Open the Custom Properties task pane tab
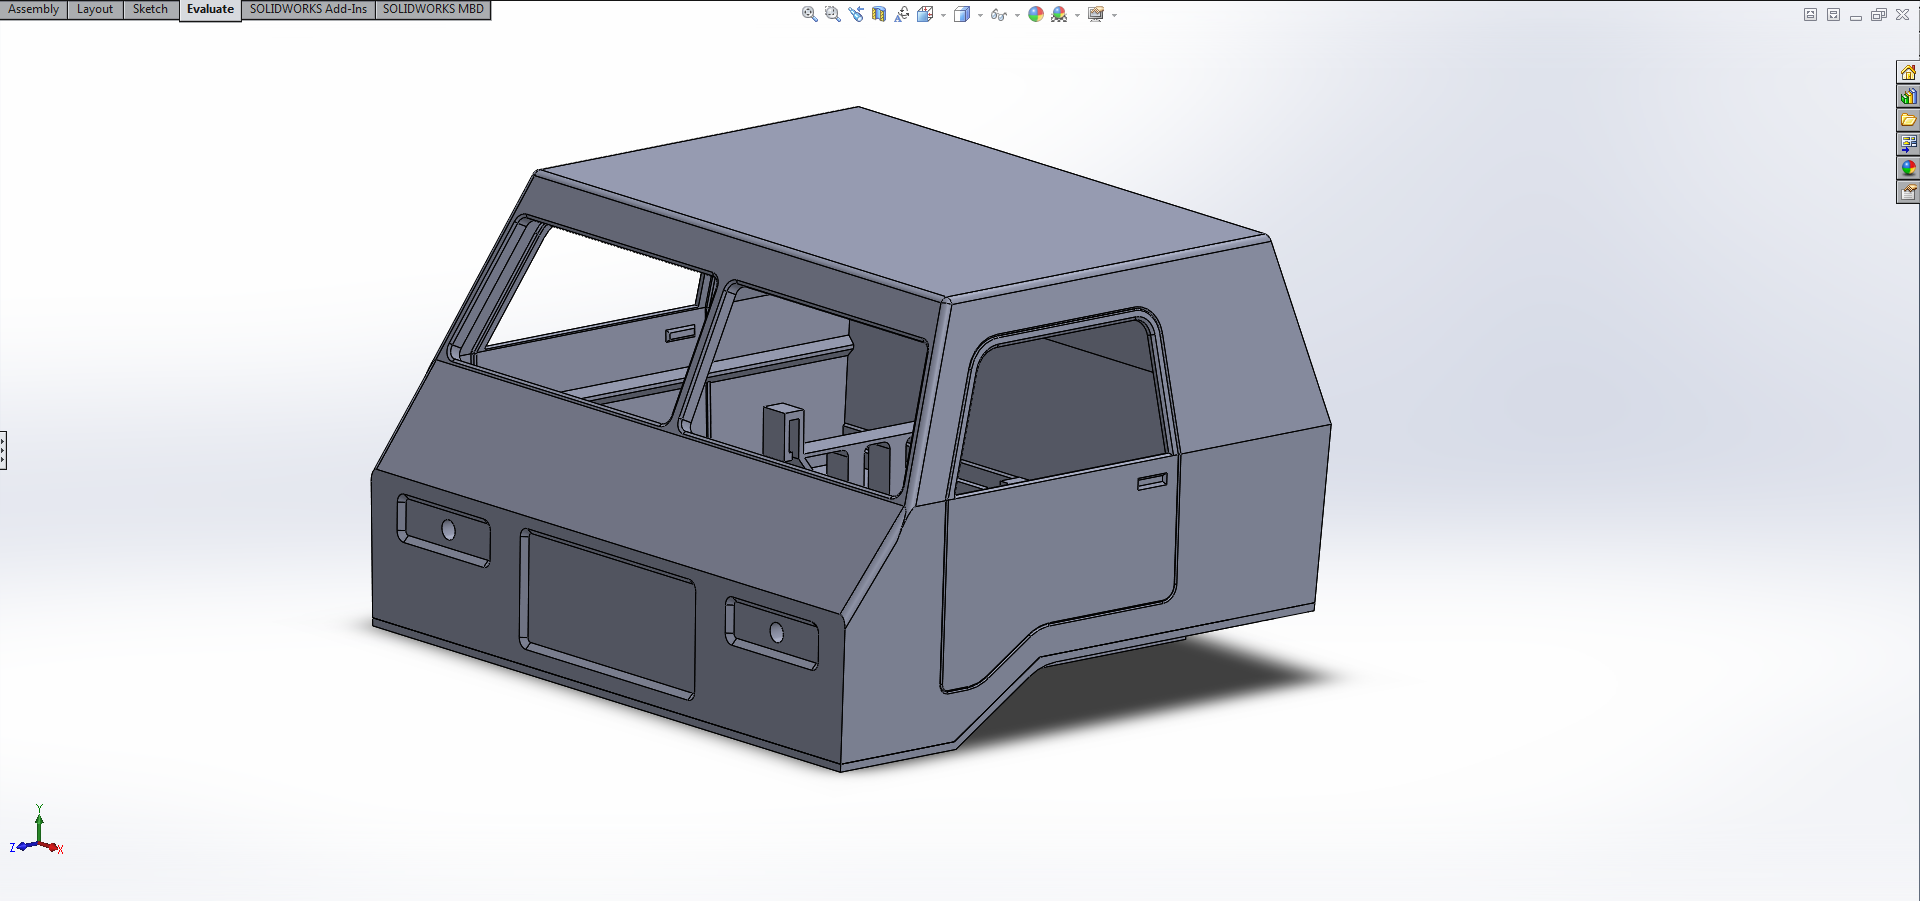This screenshot has height=901, width=1920. coord(1908,192)
